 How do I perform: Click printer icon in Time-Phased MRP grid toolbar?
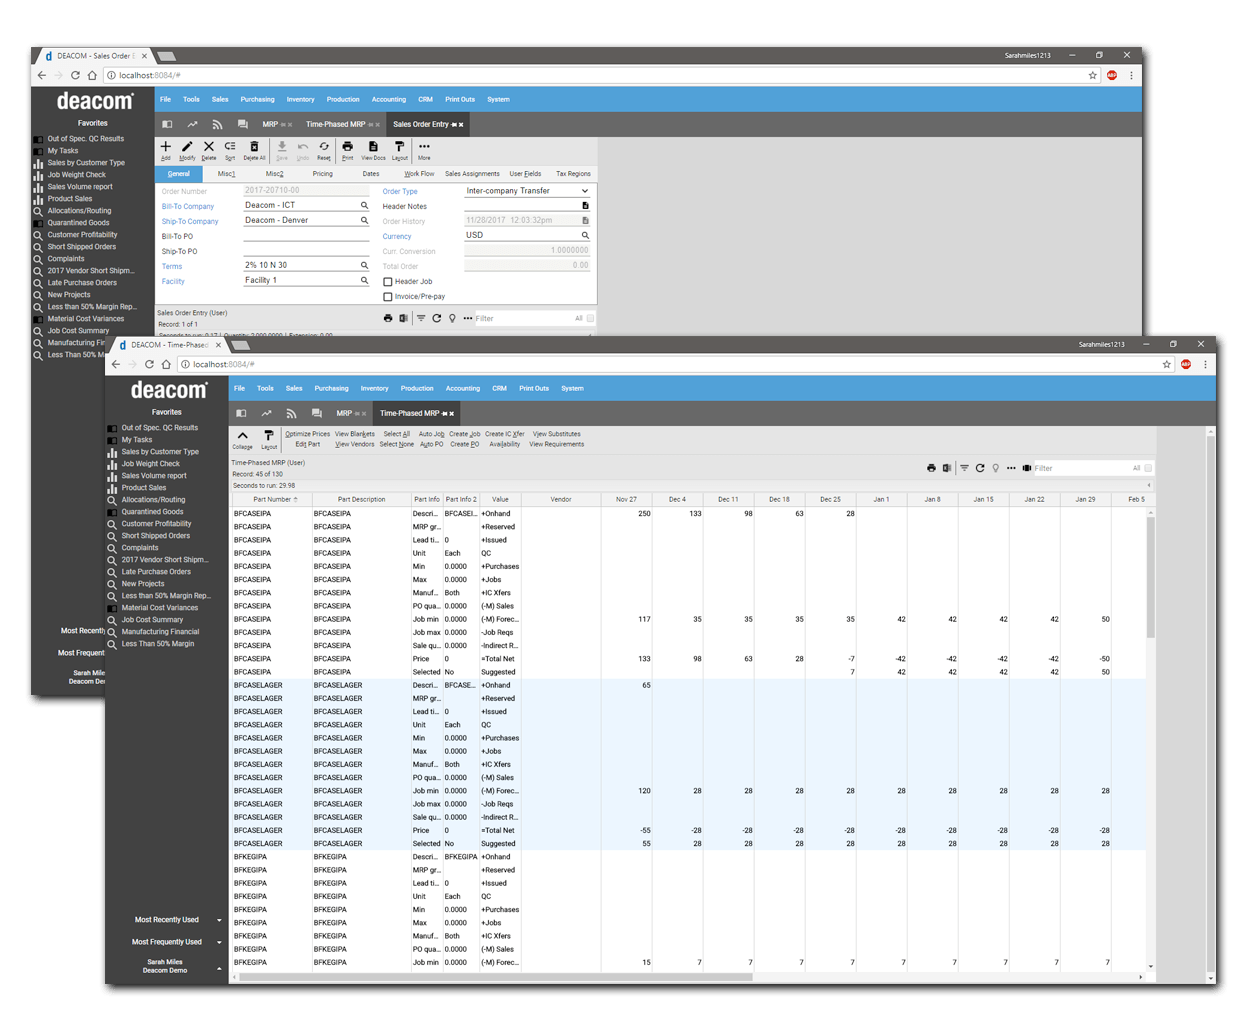931,468
